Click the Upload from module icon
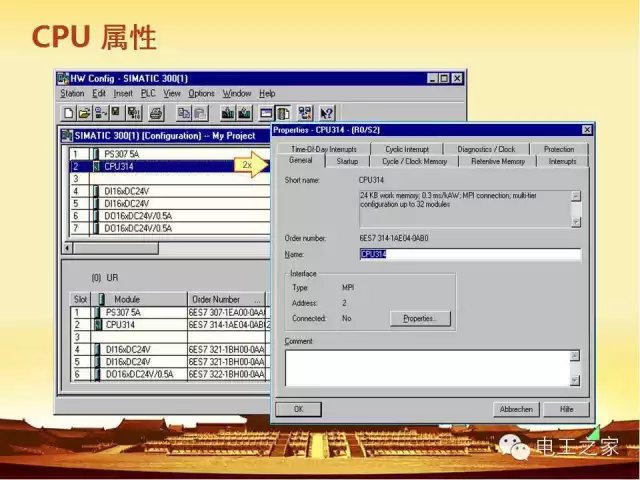The image size is (640, 480). pyautogui.click(x=245, y=113)
